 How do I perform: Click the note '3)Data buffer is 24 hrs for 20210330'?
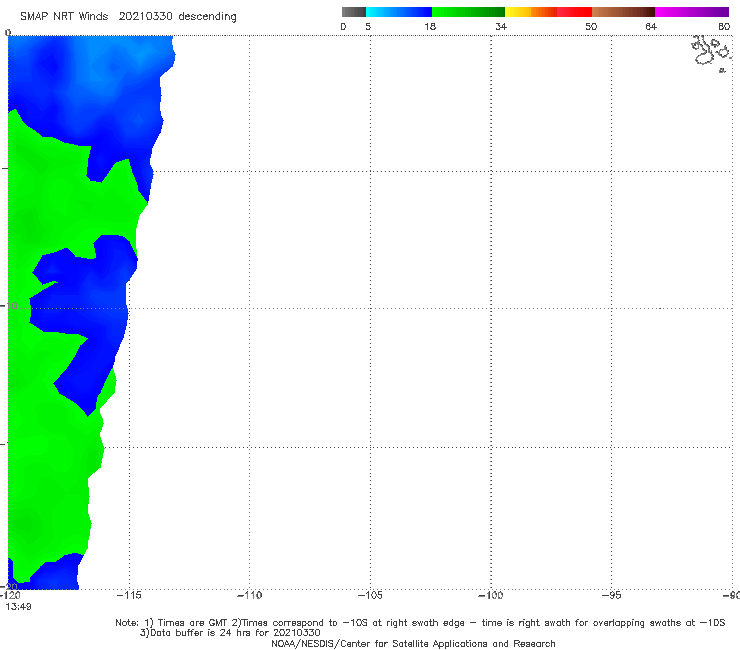pyautogui.click(x=230, y=633)
